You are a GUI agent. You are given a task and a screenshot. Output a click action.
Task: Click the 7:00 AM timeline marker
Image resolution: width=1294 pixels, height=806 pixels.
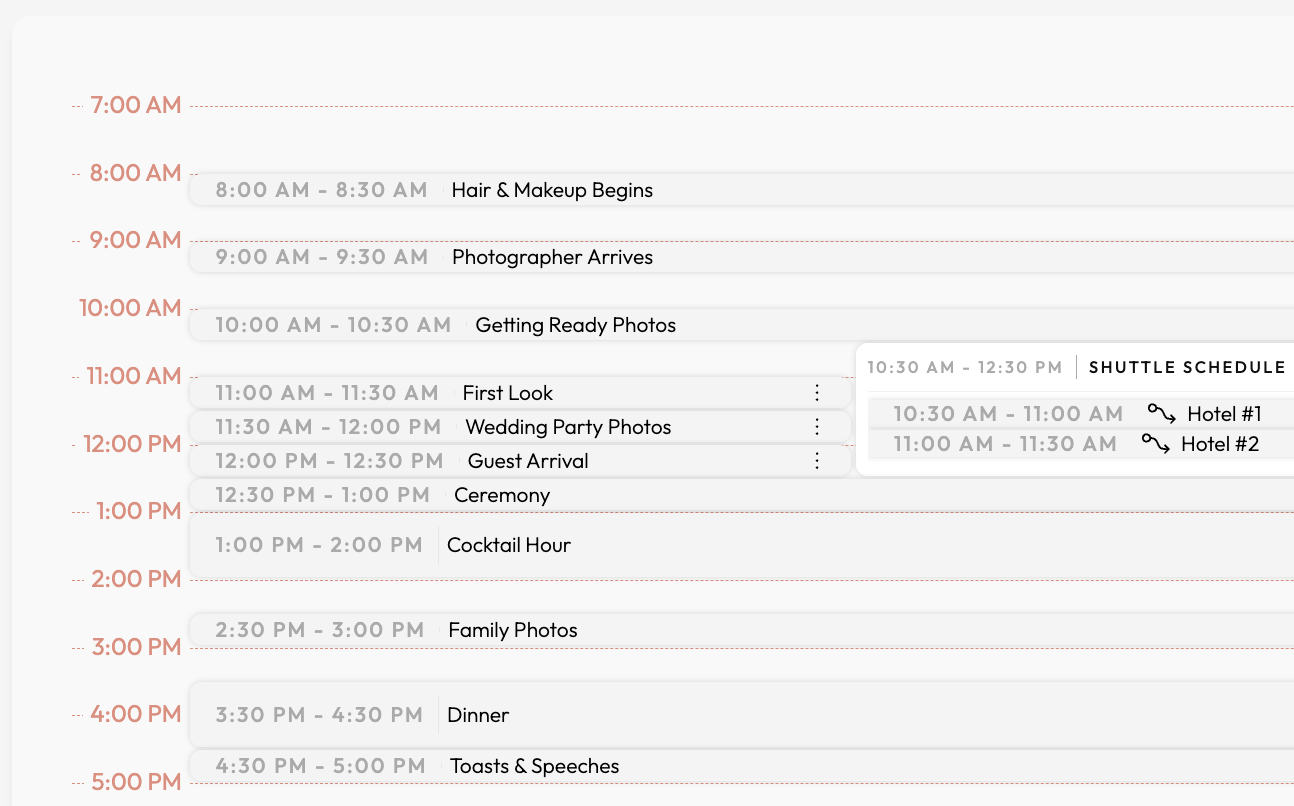[136, 105]
